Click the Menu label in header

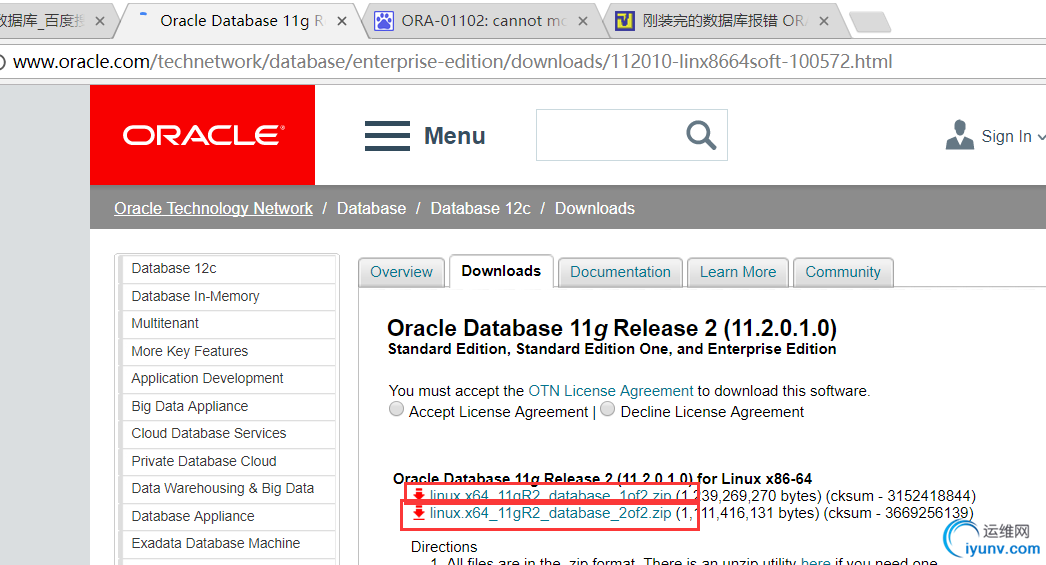[455, 136]
